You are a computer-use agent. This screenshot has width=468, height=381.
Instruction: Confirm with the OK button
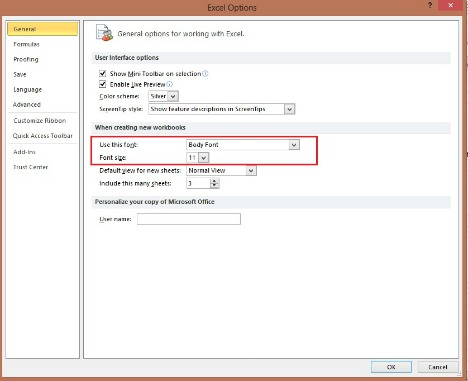(391, 367)
